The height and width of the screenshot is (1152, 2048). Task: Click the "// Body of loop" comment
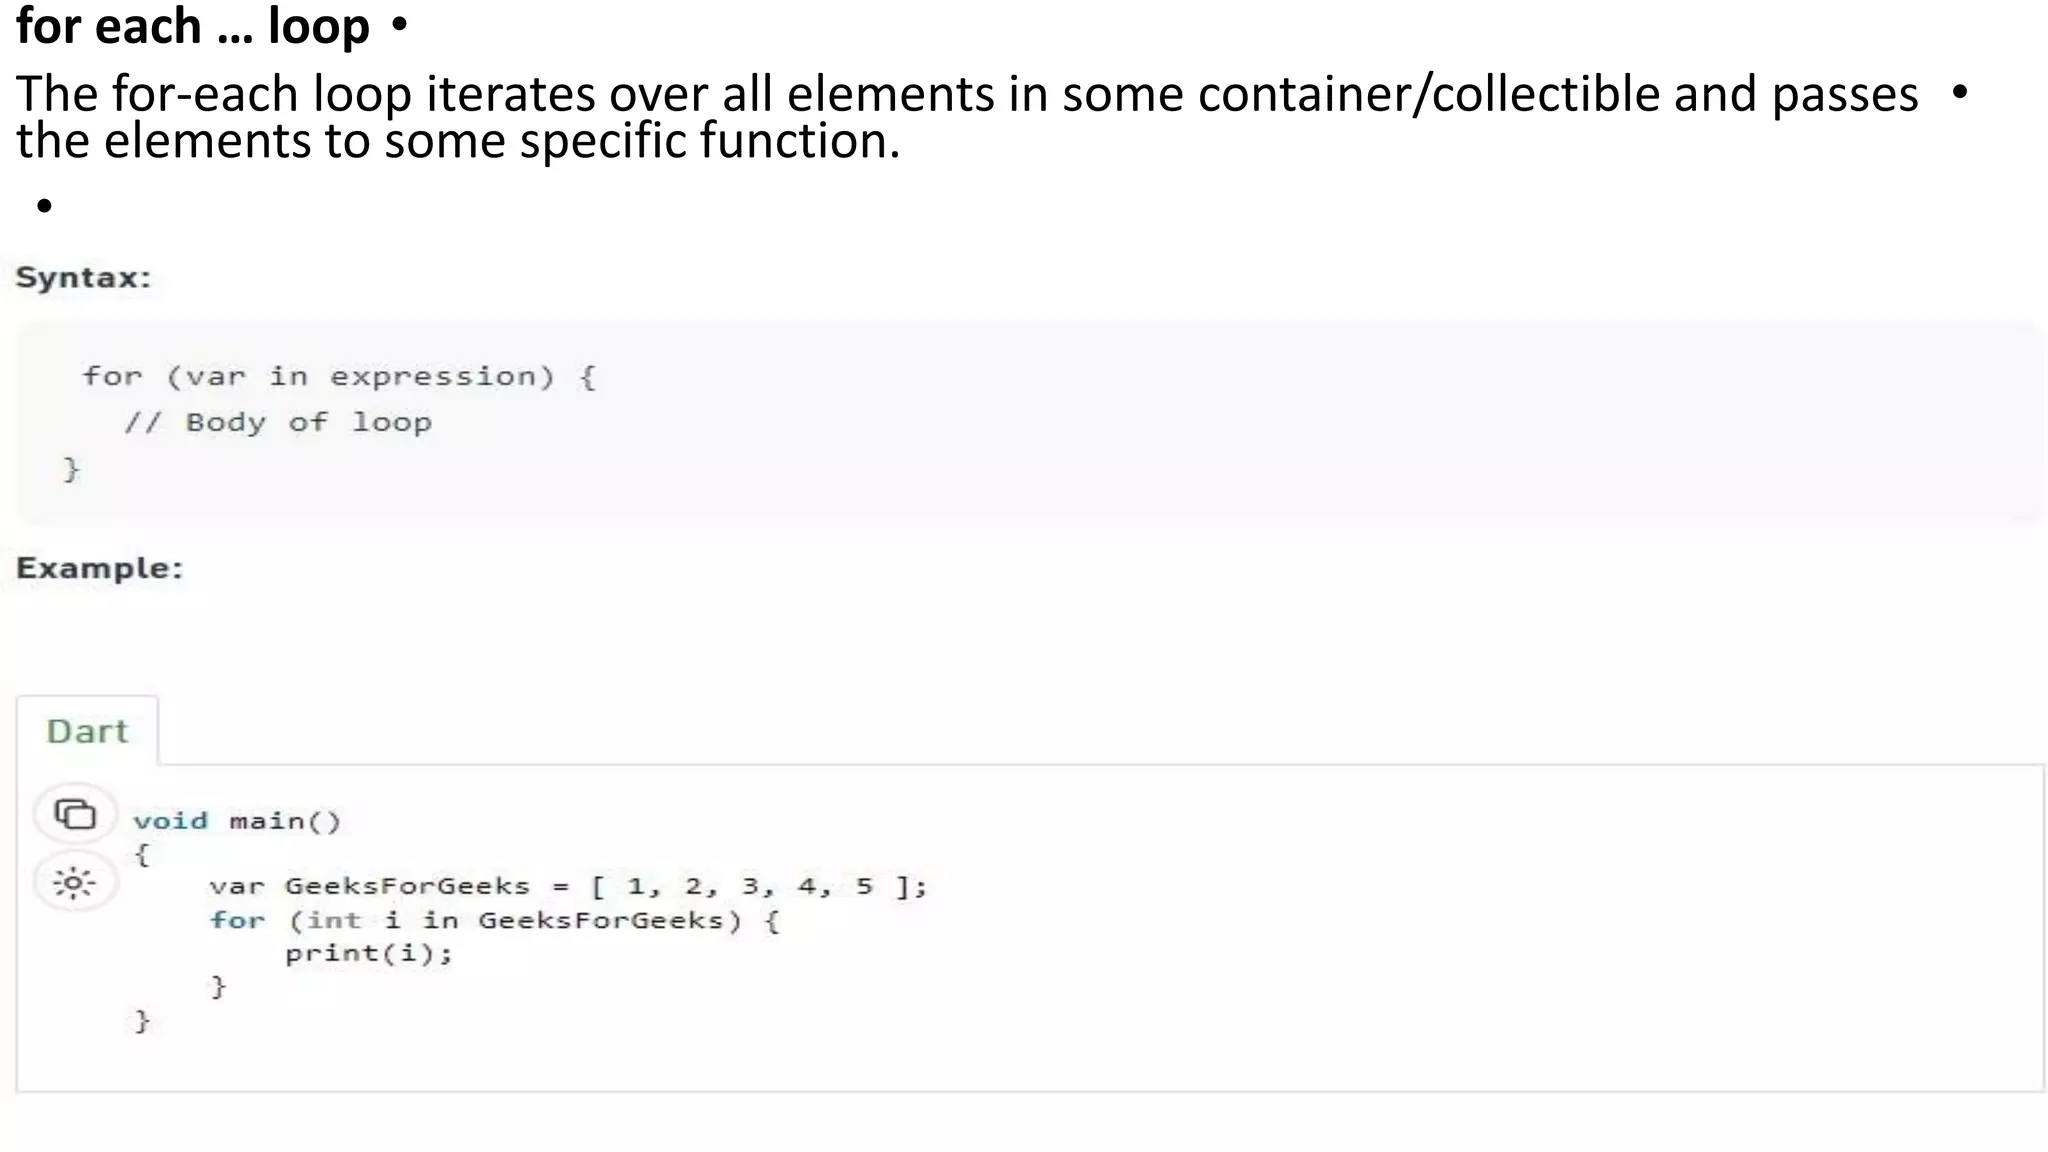click(278, 422)
